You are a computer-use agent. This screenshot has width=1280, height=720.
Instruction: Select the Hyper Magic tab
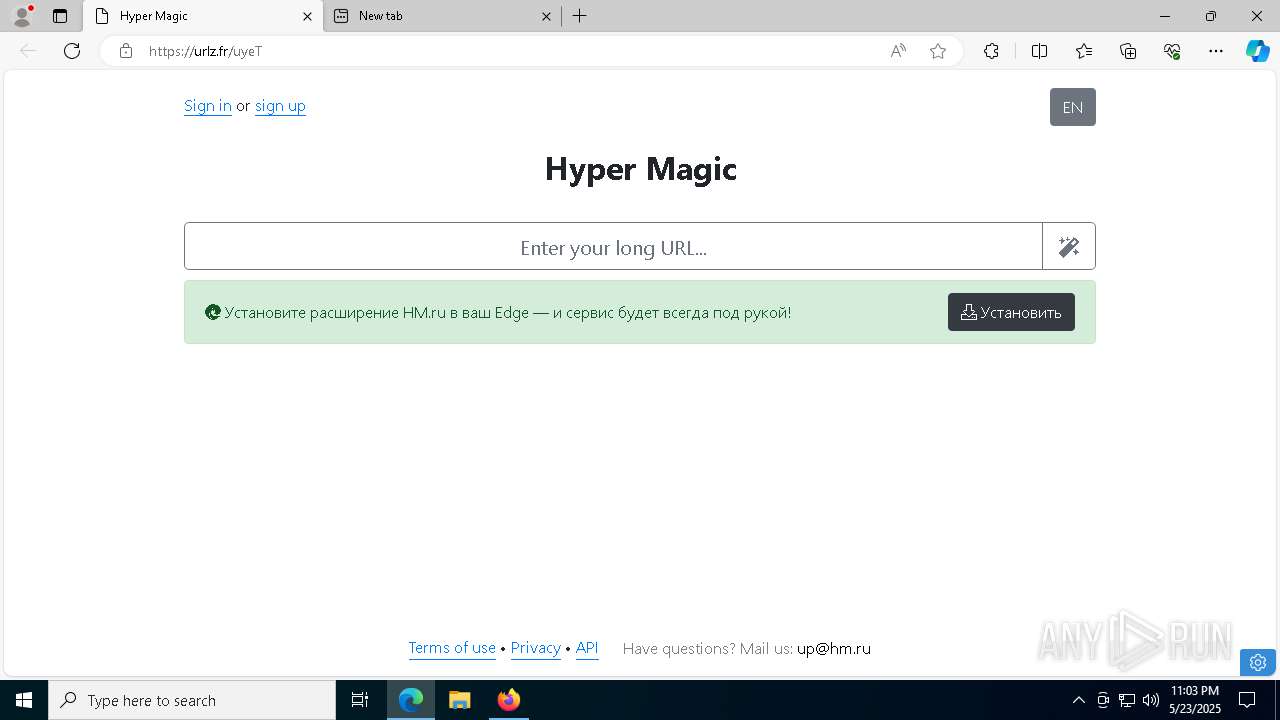[x=202, y=16]
